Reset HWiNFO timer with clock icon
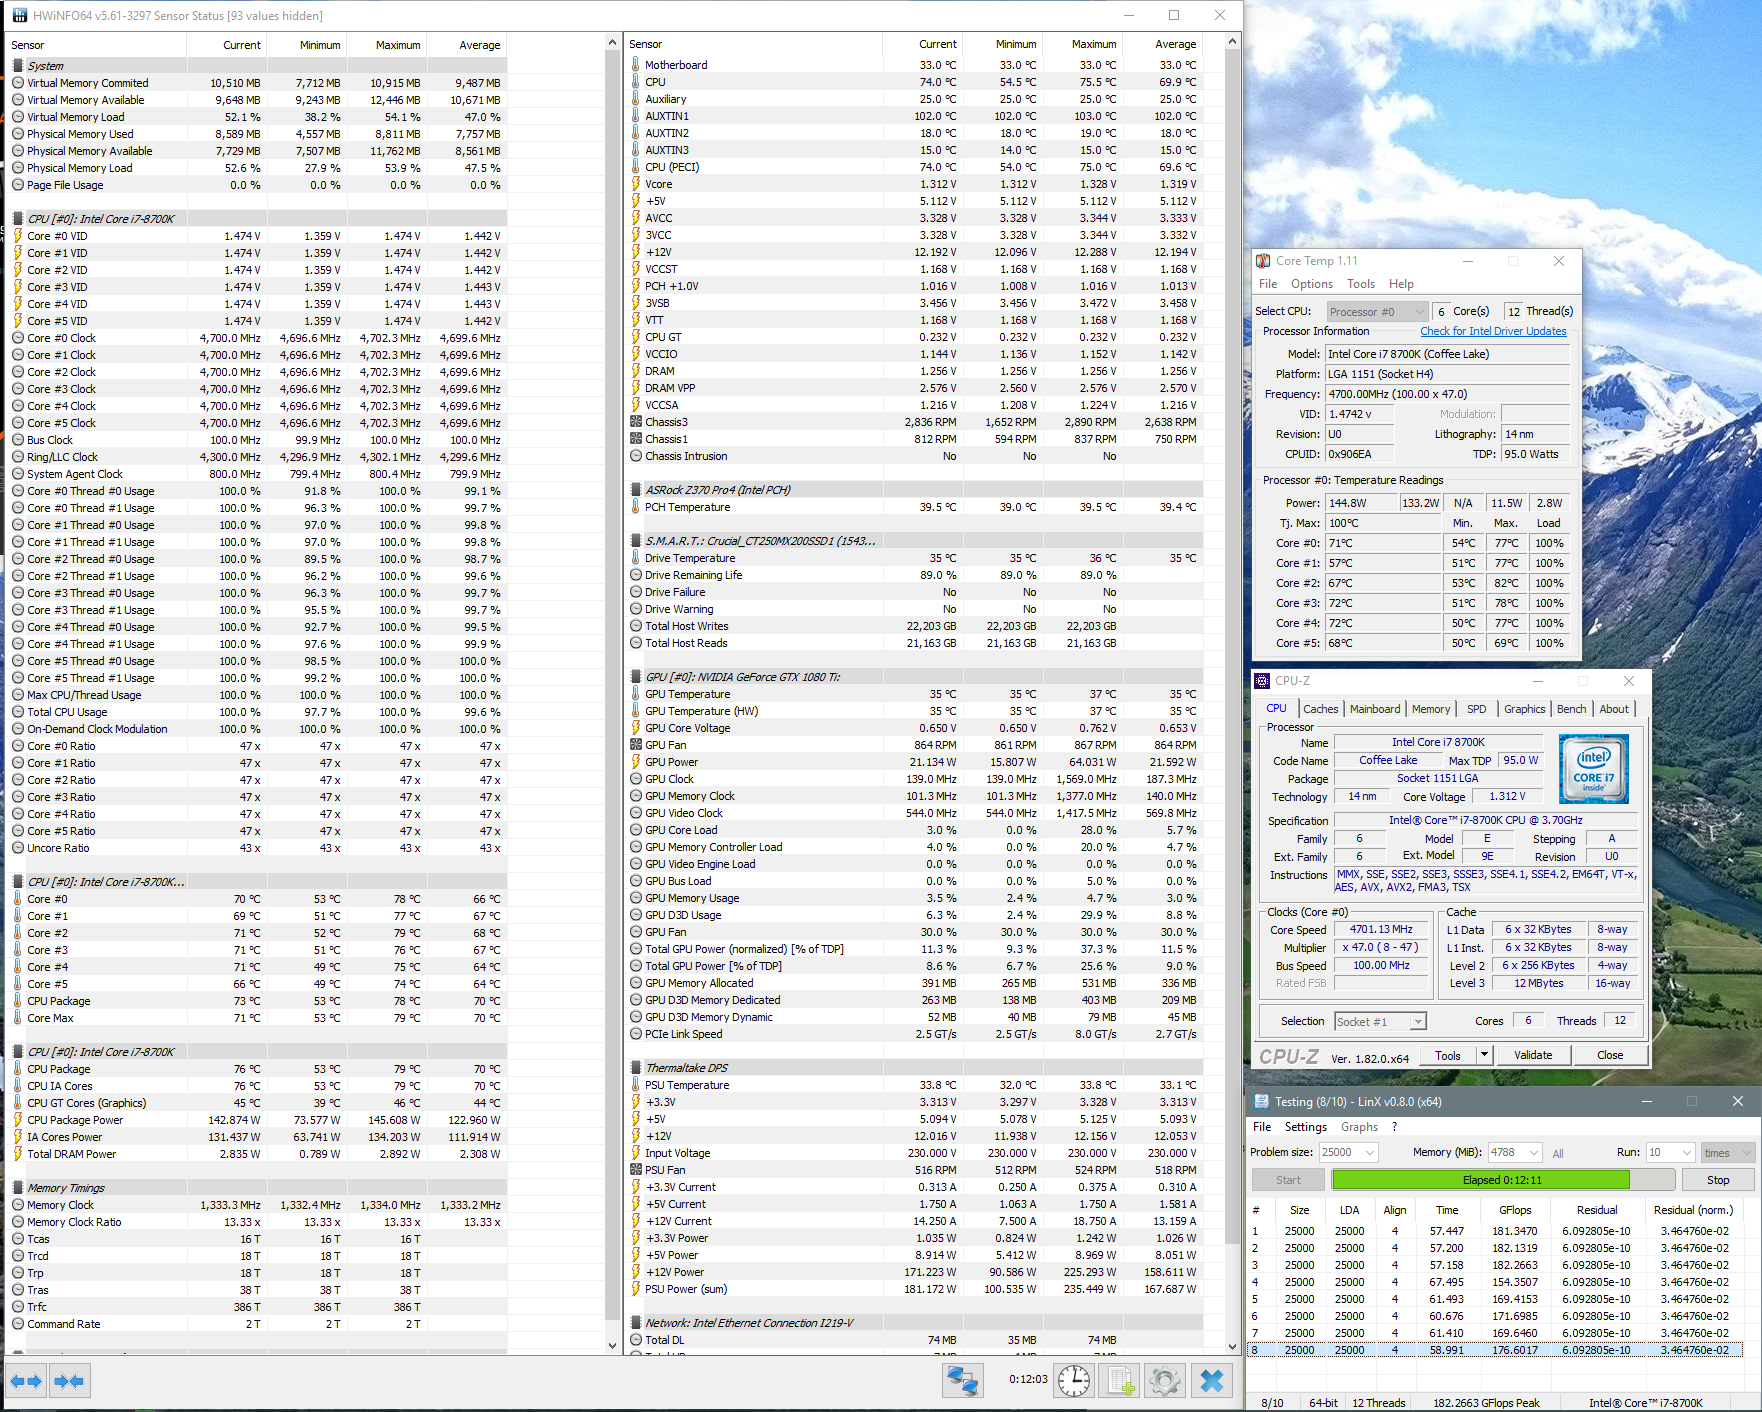Image resolution: width=1762 pixels, height=1412 pixels. coord(1074,1381)
